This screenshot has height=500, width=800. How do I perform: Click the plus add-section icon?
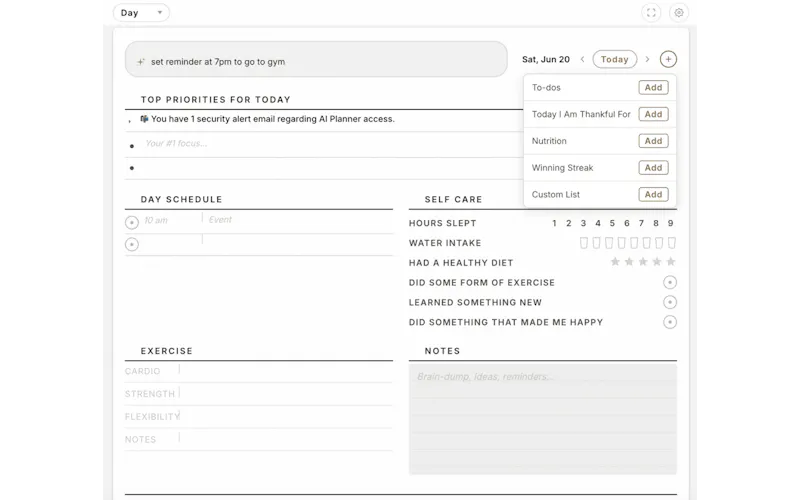668,59
